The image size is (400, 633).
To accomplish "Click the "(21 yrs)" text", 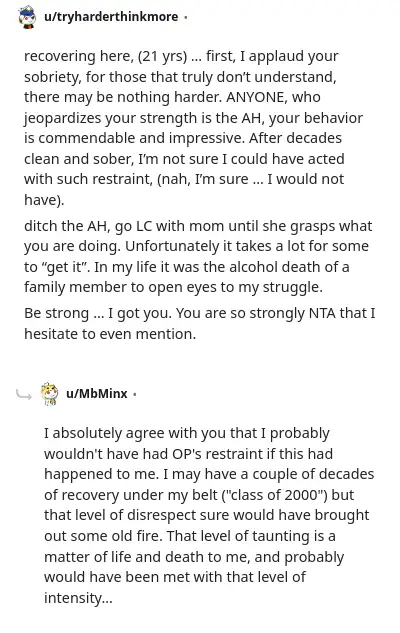I will click(x=162, y=57).
